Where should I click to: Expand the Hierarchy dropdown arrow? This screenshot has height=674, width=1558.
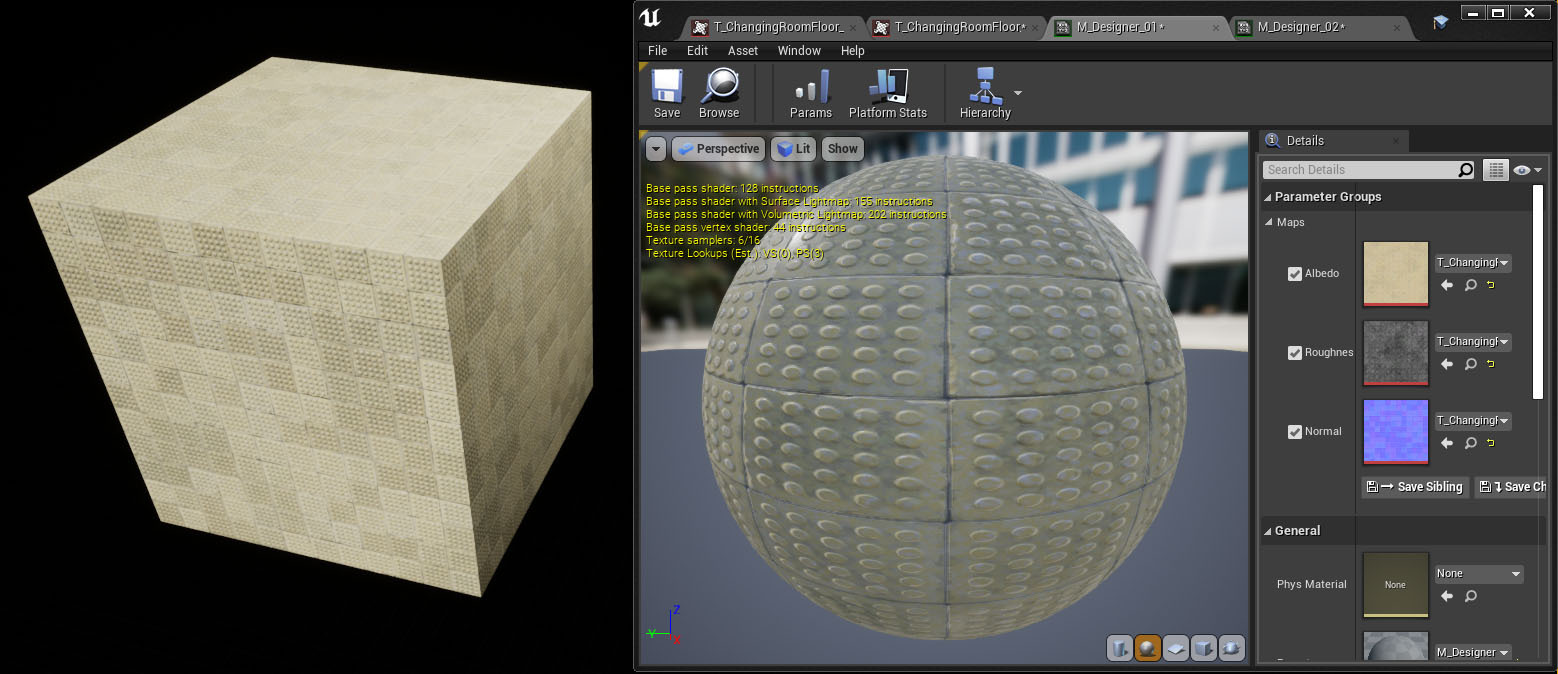(x=1018, y=93)
